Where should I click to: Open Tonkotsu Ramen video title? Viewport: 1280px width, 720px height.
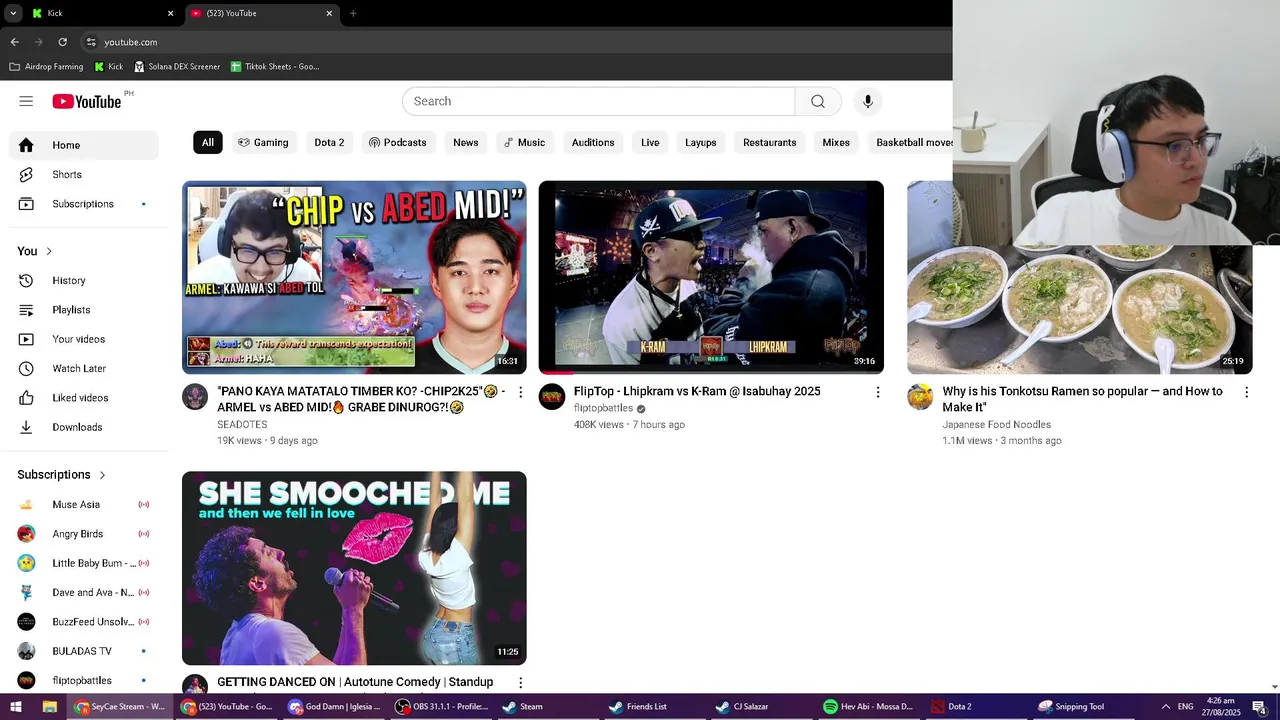click(x=1082, y=399)
